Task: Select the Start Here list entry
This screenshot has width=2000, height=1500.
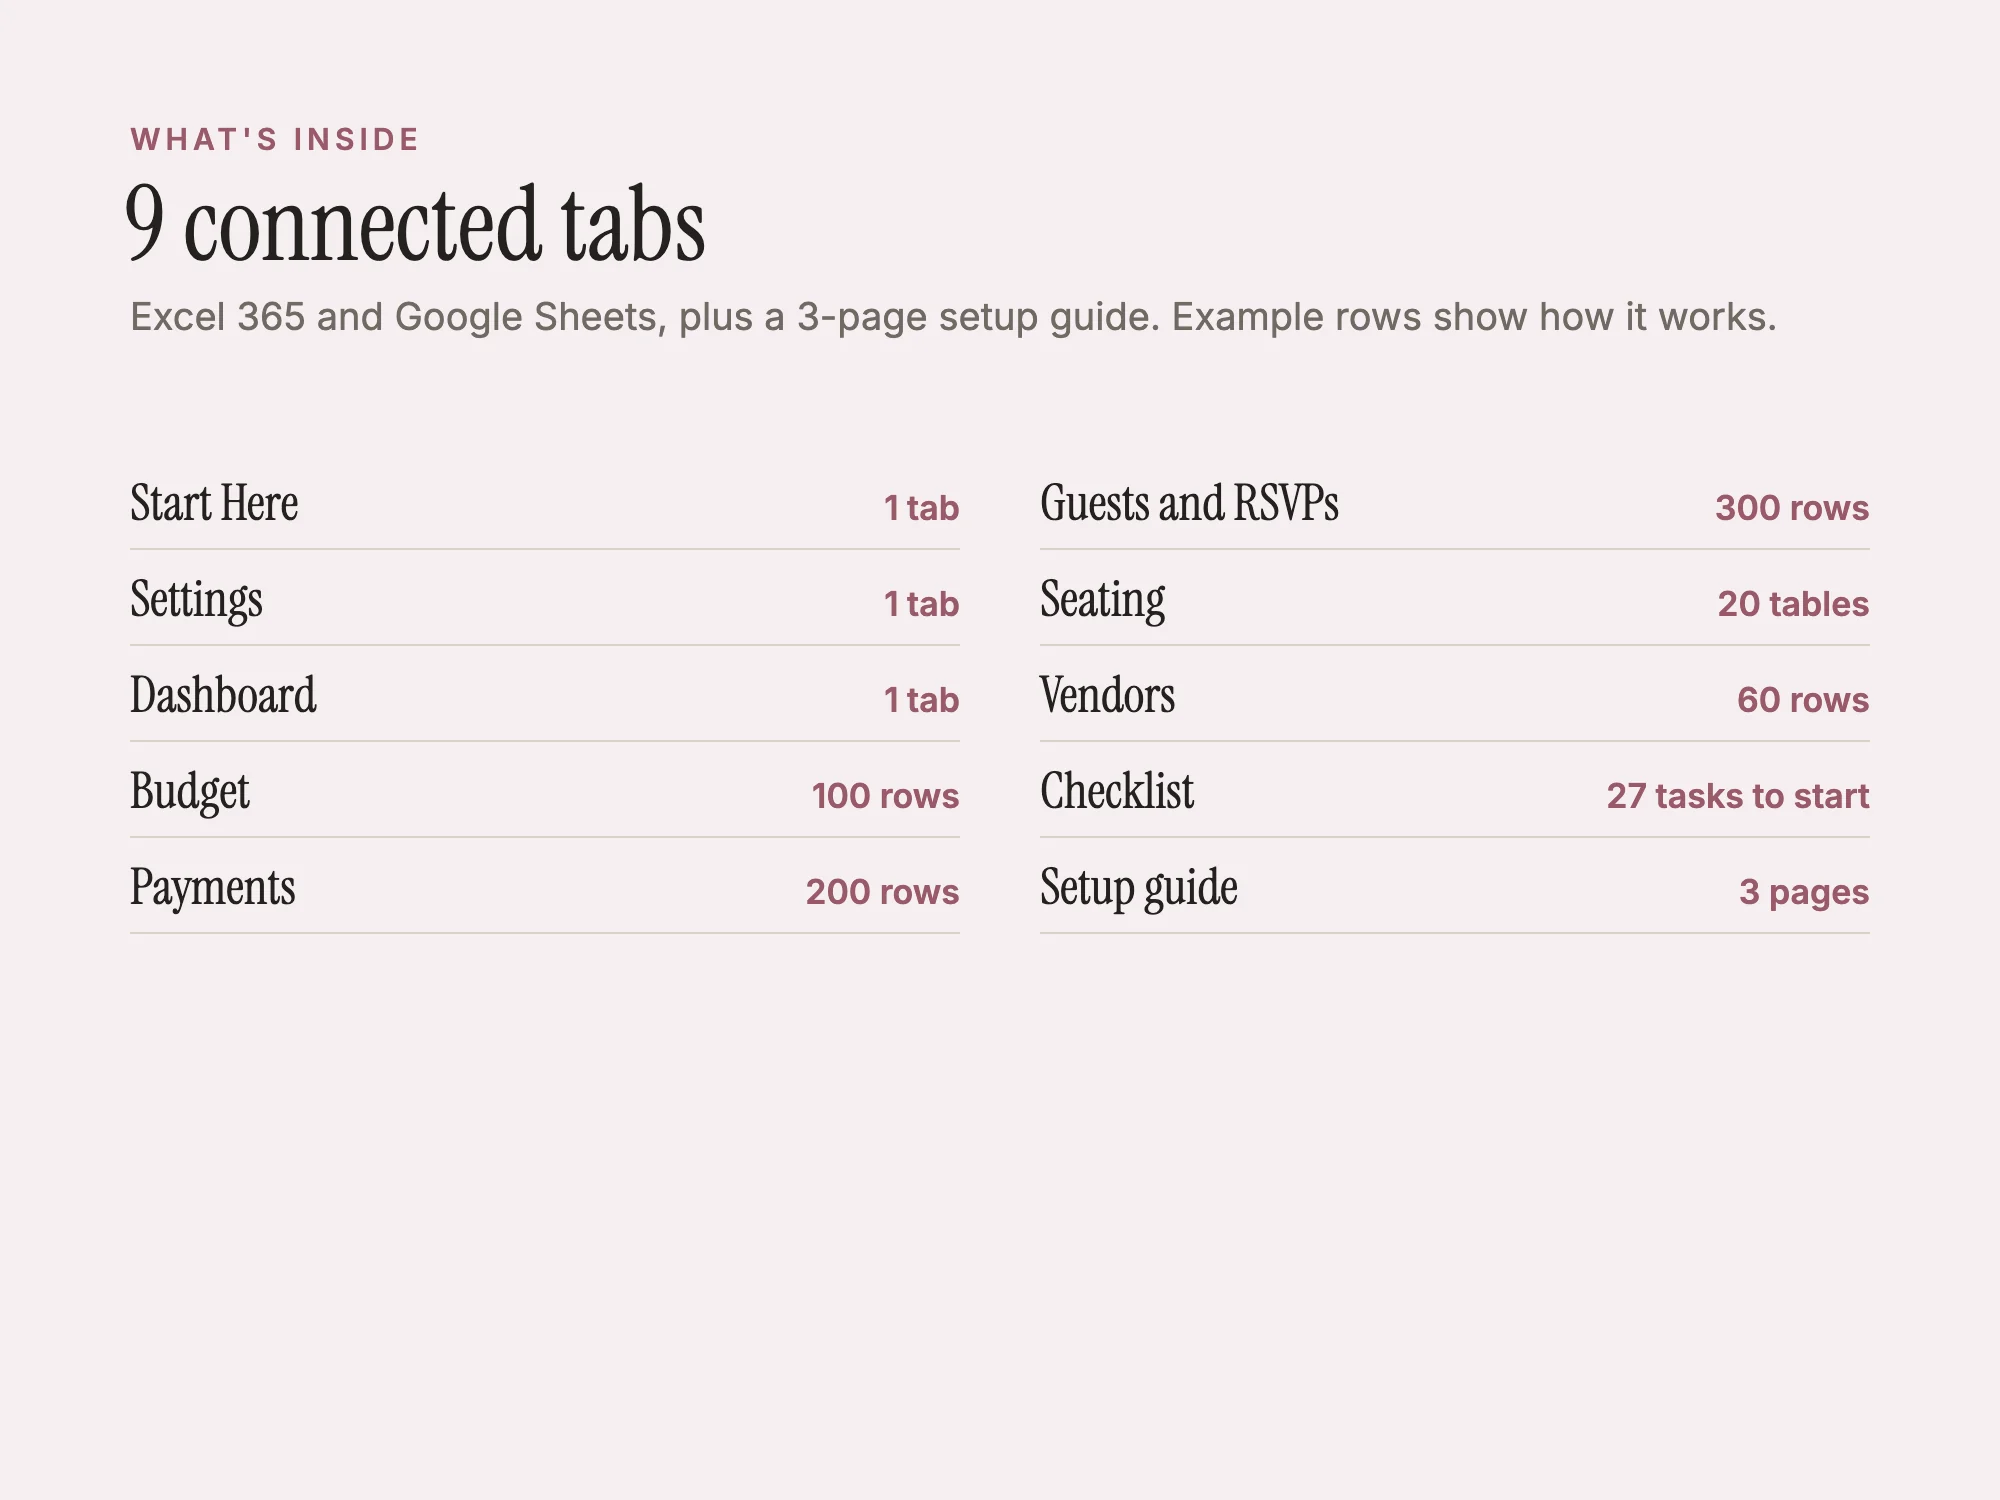Action: pos(545,502)
